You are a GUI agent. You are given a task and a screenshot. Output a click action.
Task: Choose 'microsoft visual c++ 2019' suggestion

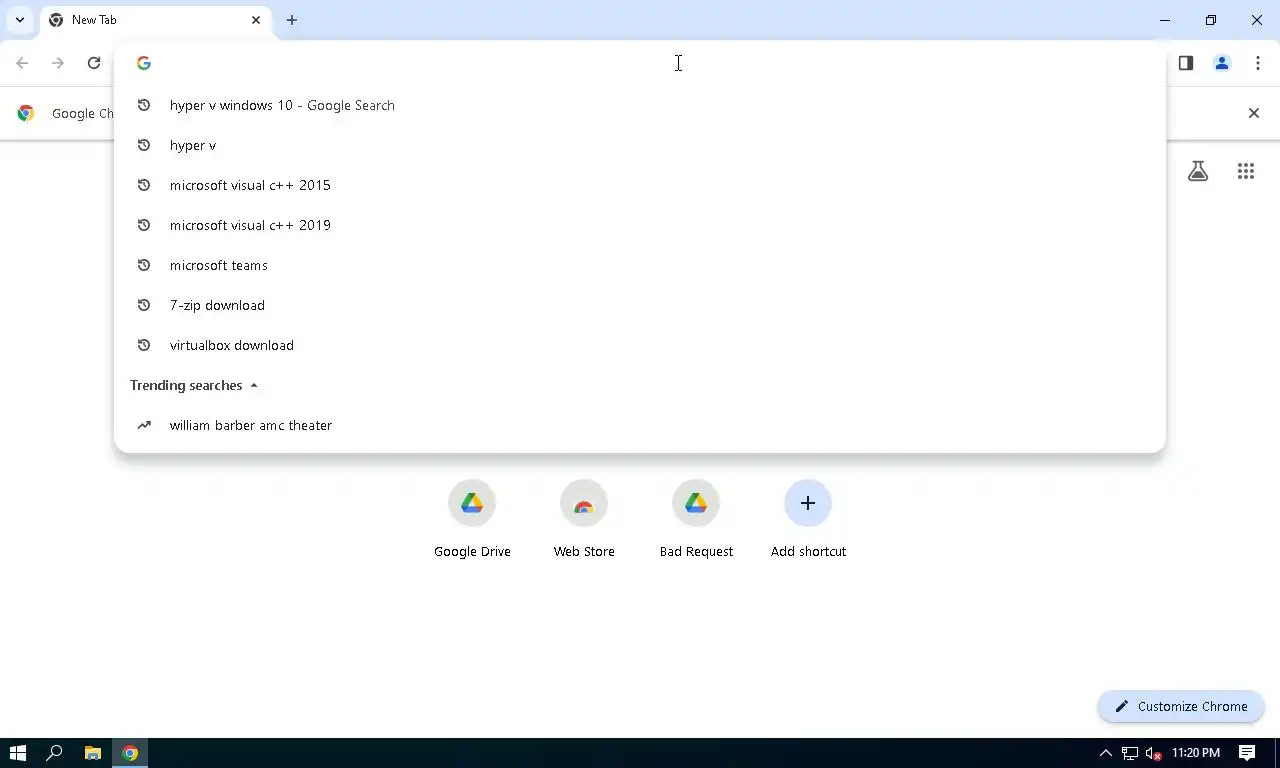click(640, 225)
